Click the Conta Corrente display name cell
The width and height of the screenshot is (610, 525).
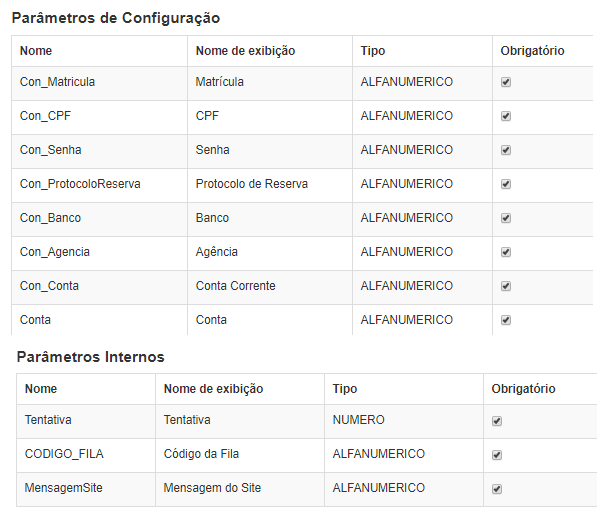click(x=270, y=287)
